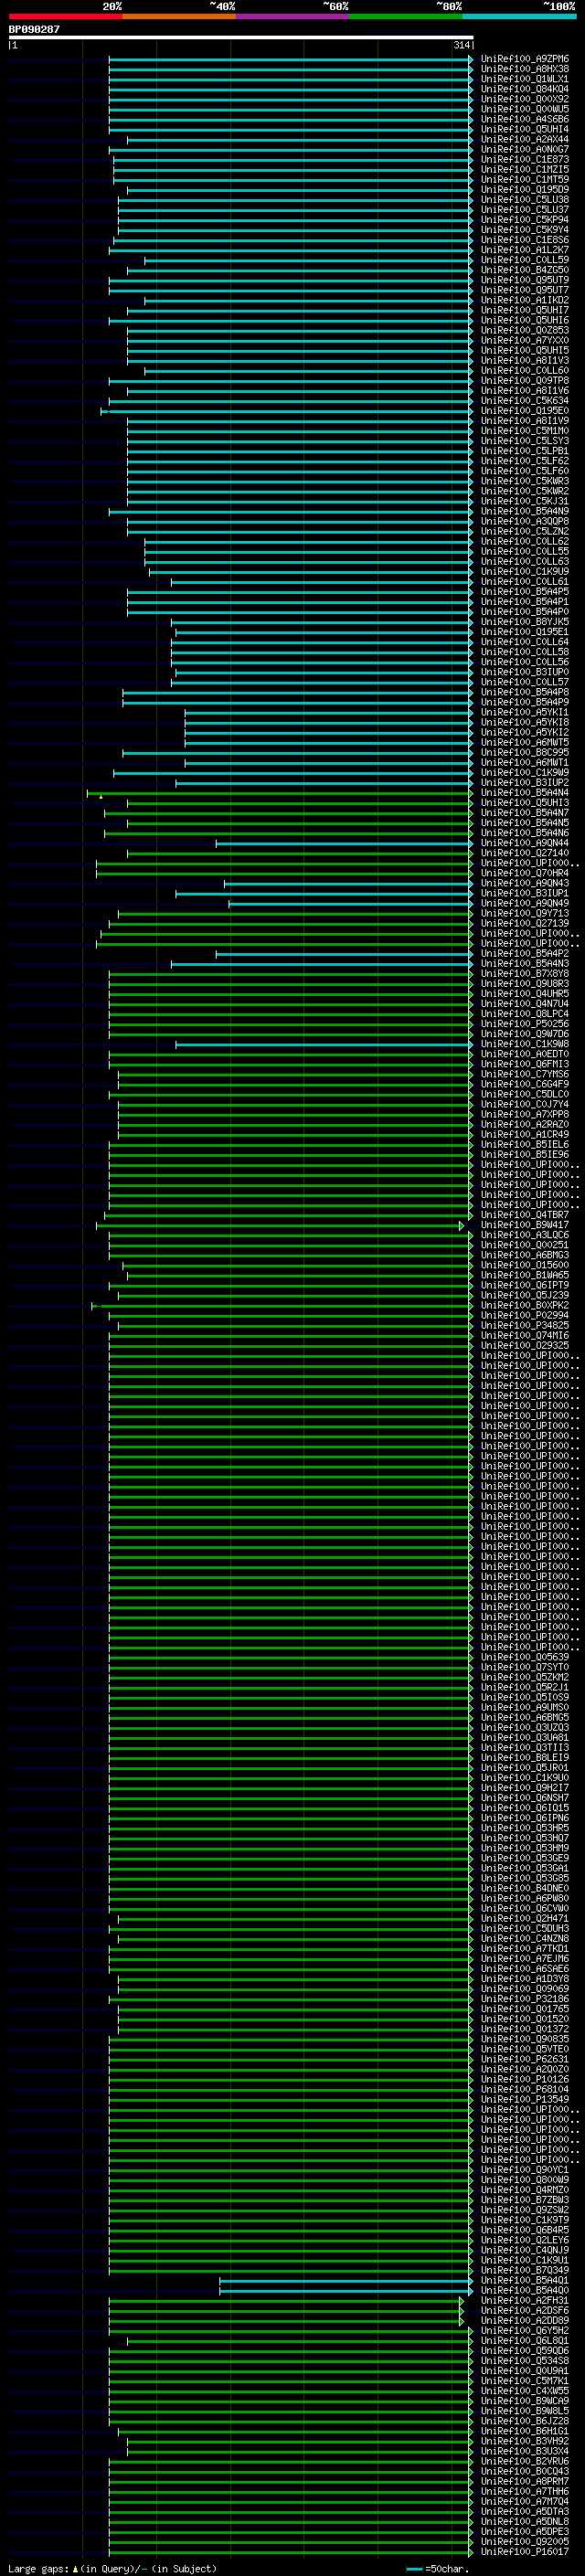Click the UniRef100_Q9Y713 label
Image resolution: width=585 pixels, height=2576 pixels.
[525, 914]
